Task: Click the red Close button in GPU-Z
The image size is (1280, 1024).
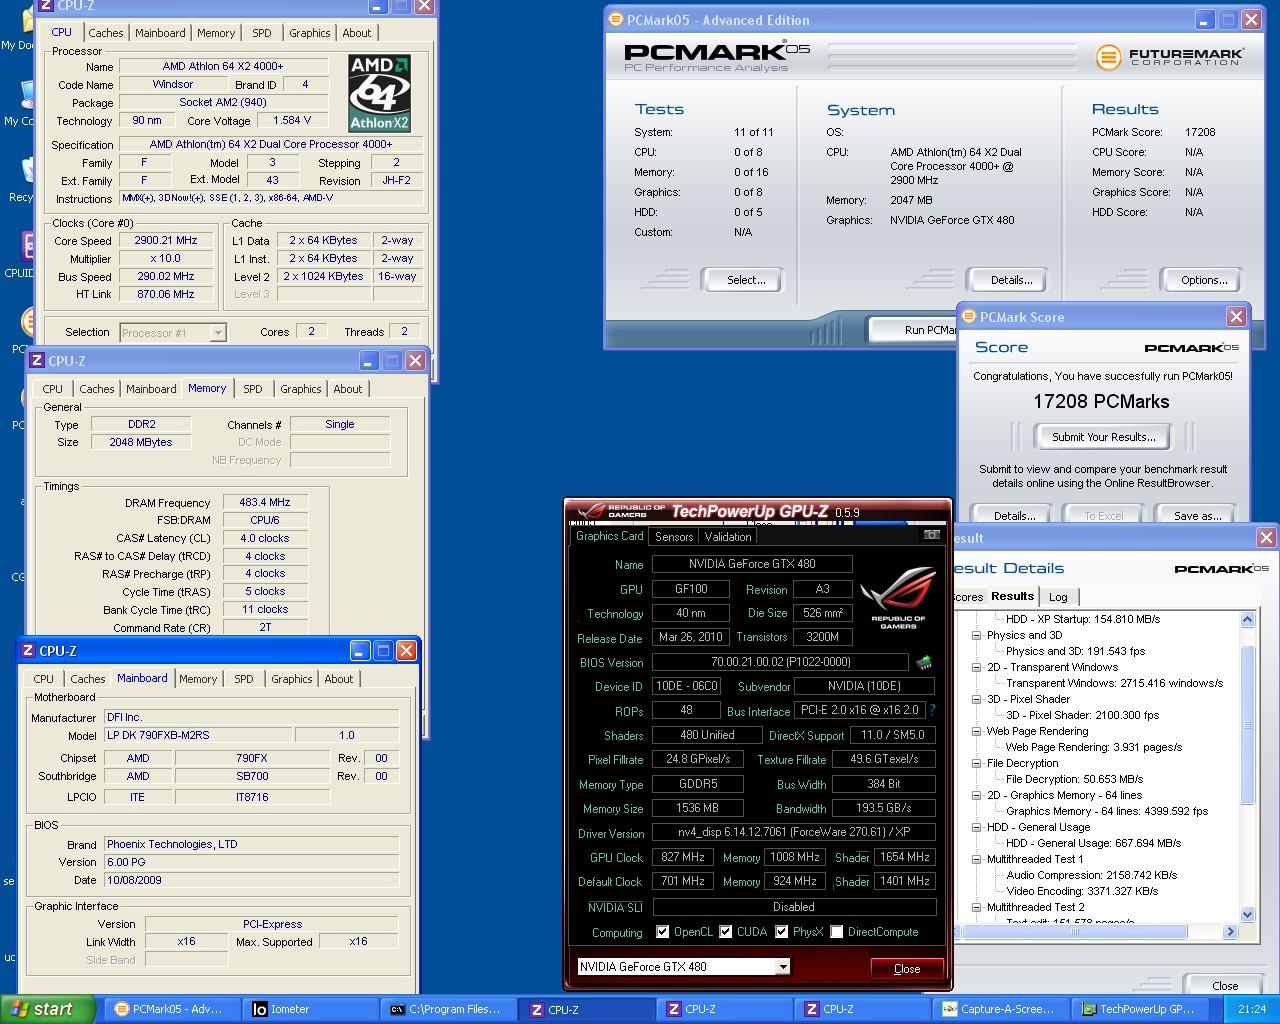Action: (907, 968)
